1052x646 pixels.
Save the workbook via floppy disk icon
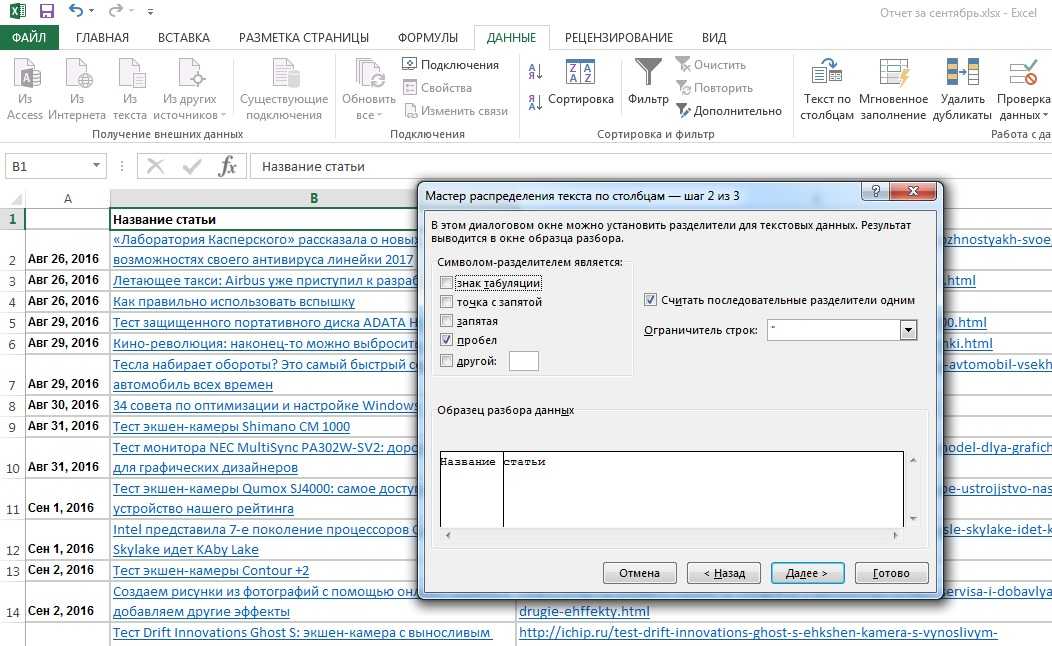46,11
